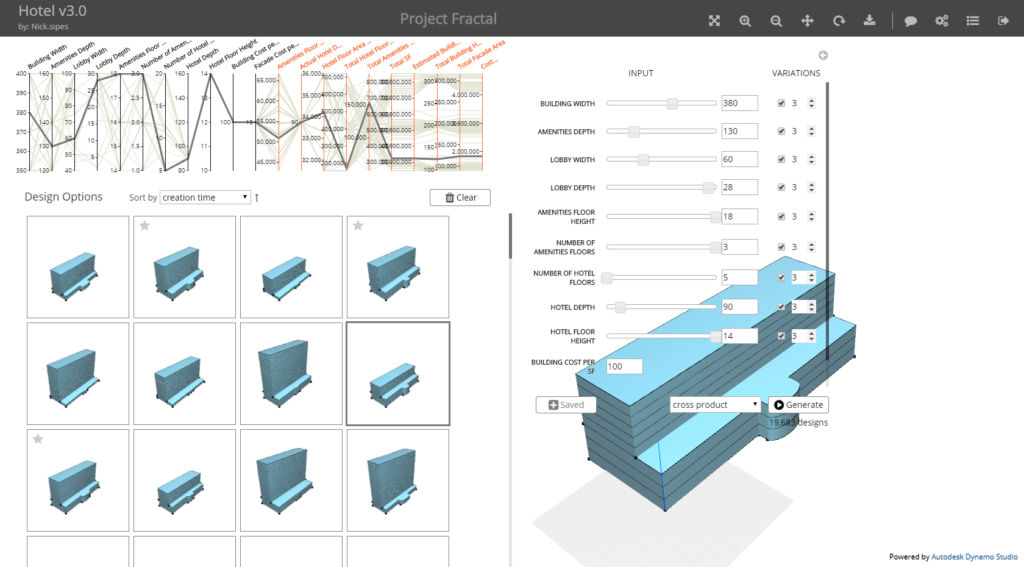1024x567 pixels.
Task: Select the tall building thumbnail in second row
Action: click(291, 374)
